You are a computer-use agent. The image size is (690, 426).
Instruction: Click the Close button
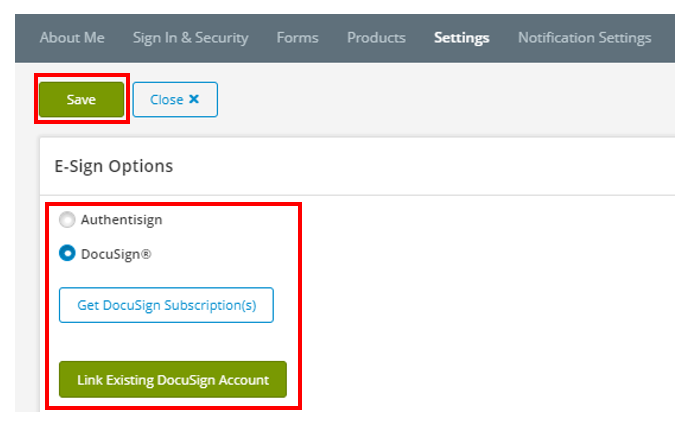pos(175,100)
